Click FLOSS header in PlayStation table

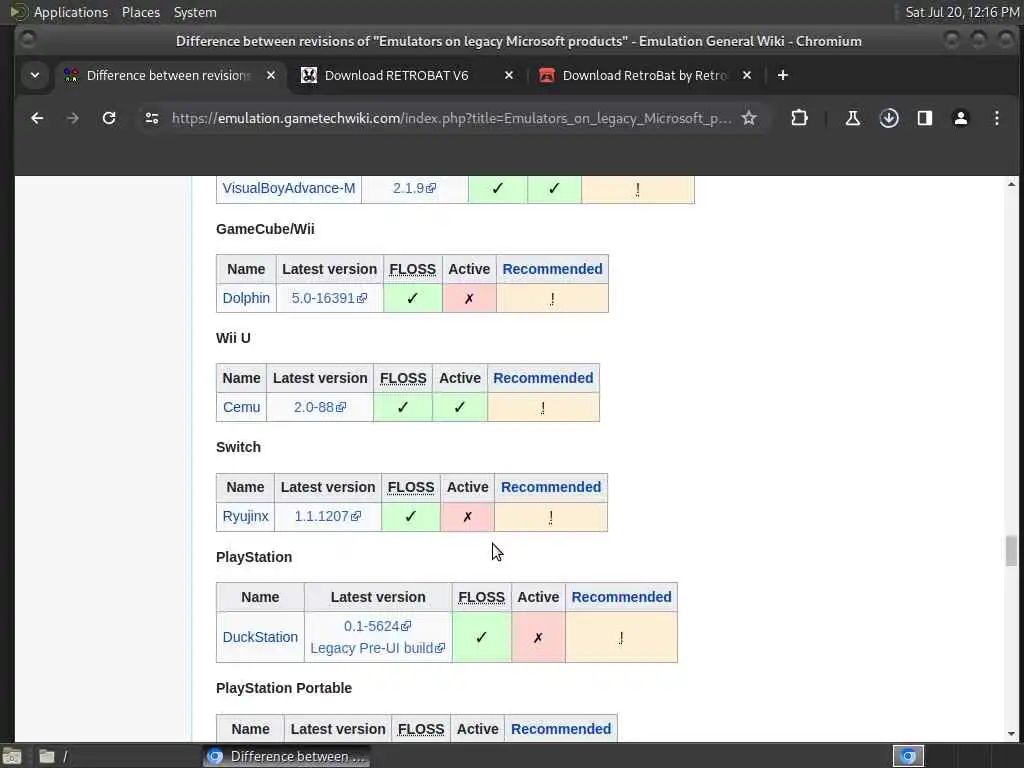pos(481,597)
